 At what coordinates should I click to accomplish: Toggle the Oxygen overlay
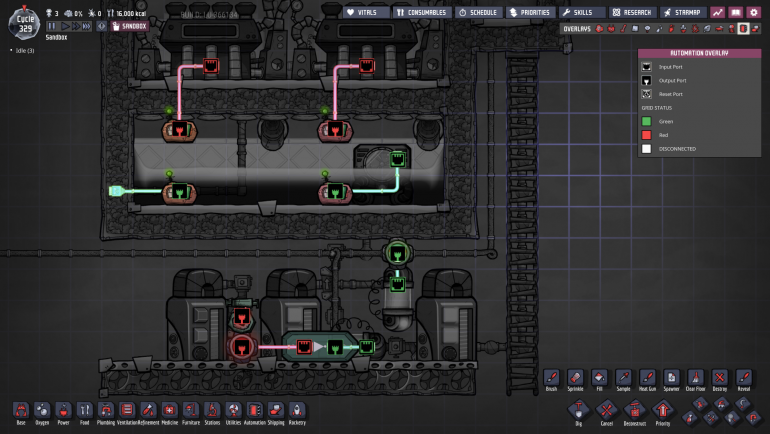[x=599, y=28]
